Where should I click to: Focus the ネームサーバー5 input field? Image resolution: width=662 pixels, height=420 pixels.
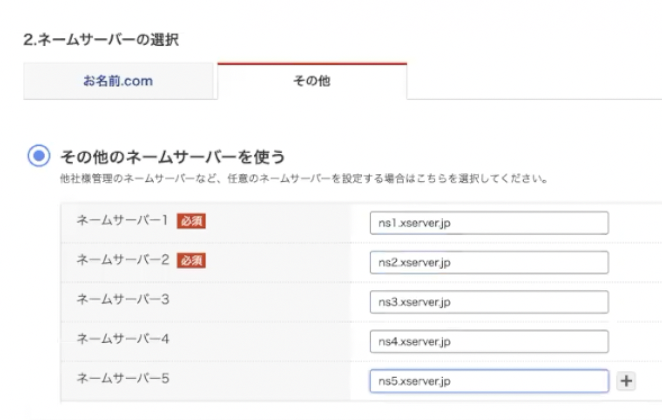coord(489,381)
